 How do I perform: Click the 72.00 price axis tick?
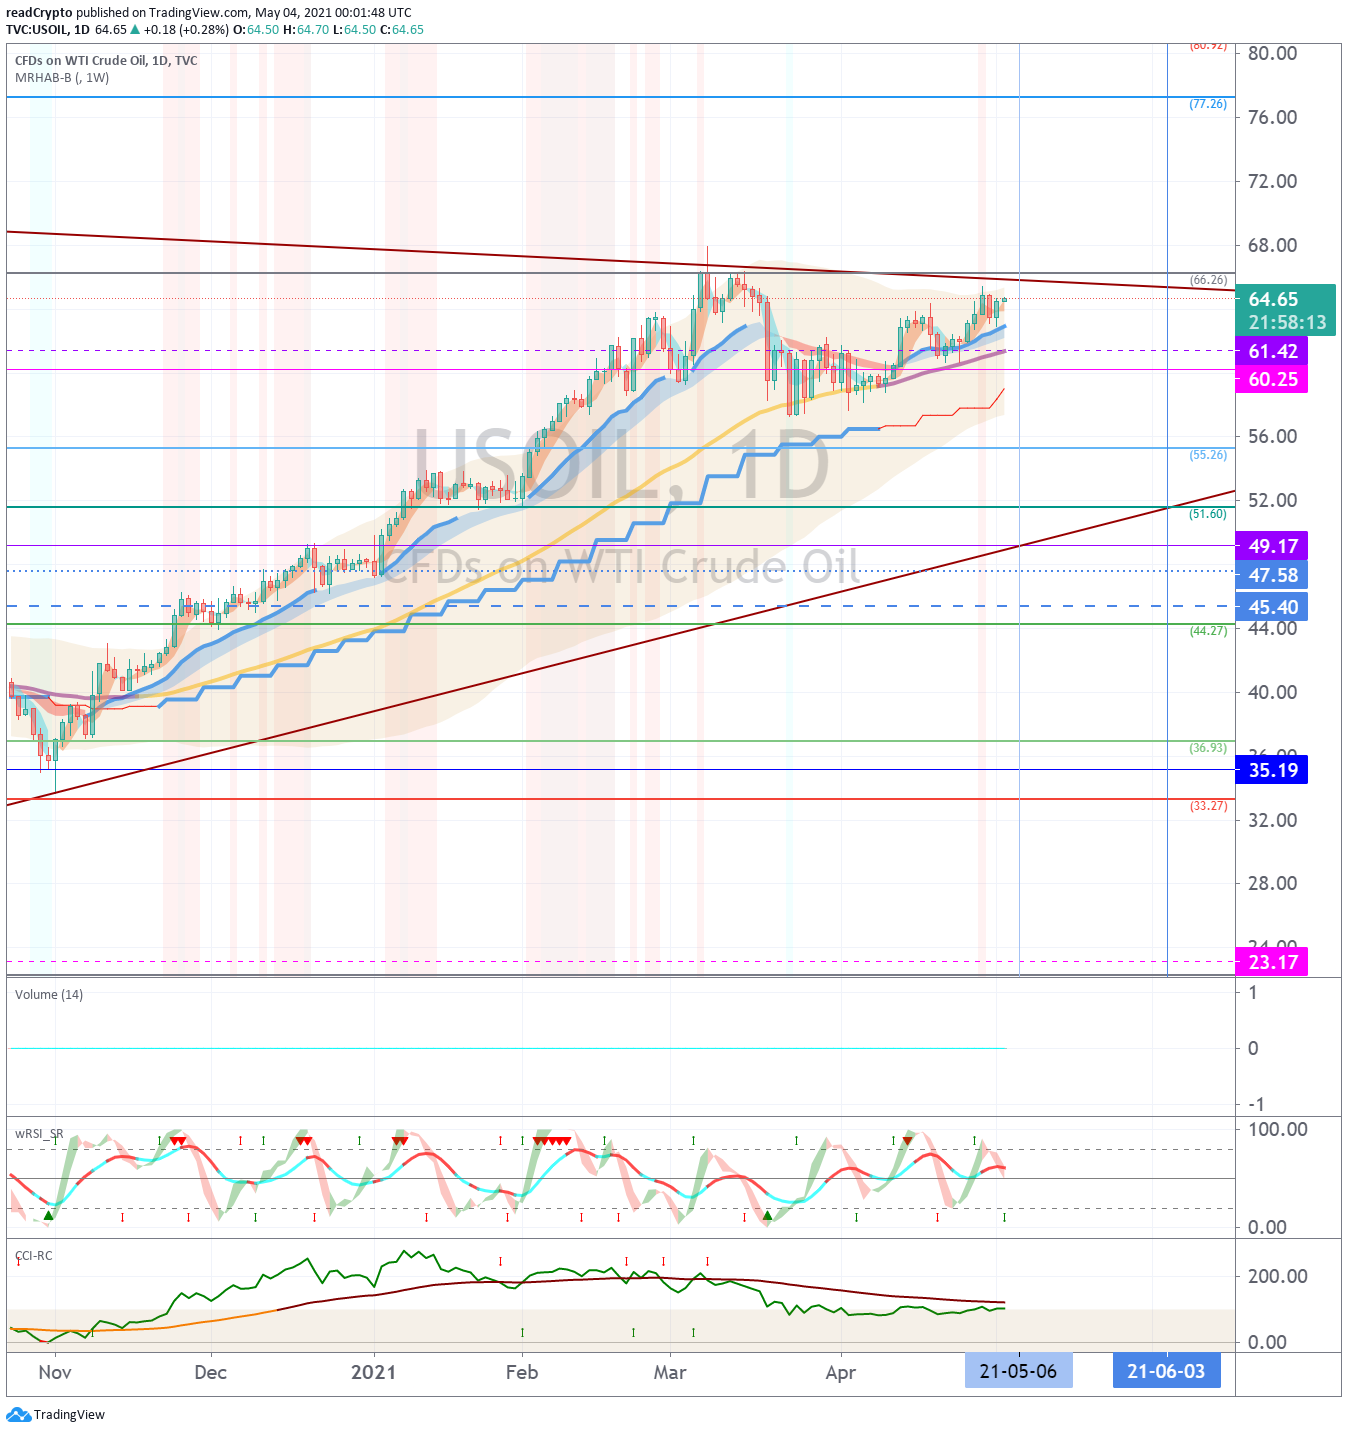pos(1272,182)
